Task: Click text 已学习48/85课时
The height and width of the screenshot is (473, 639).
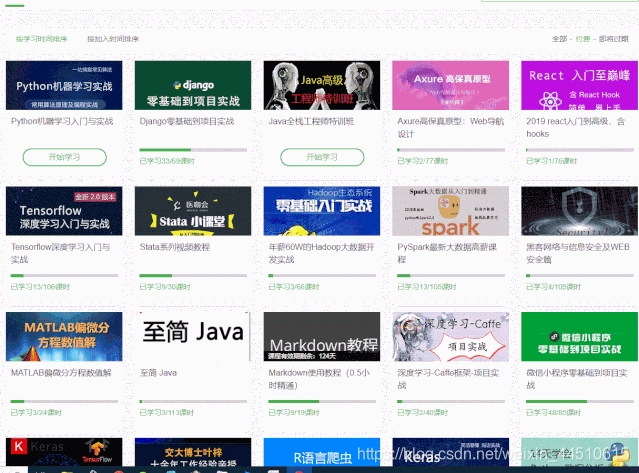Action: (x=553, y=413)
